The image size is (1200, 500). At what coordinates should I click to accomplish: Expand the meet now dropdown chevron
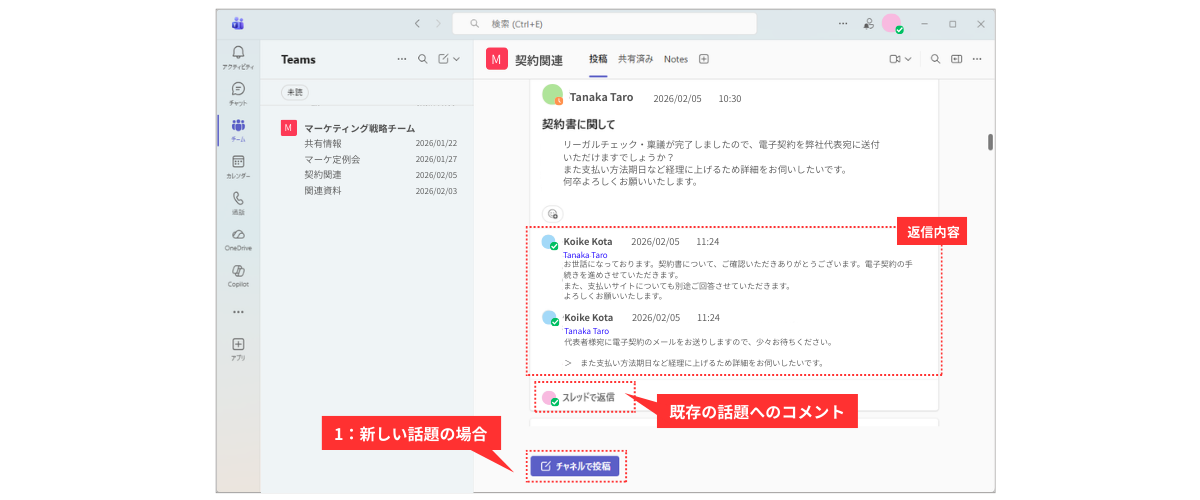coord(909,59)
